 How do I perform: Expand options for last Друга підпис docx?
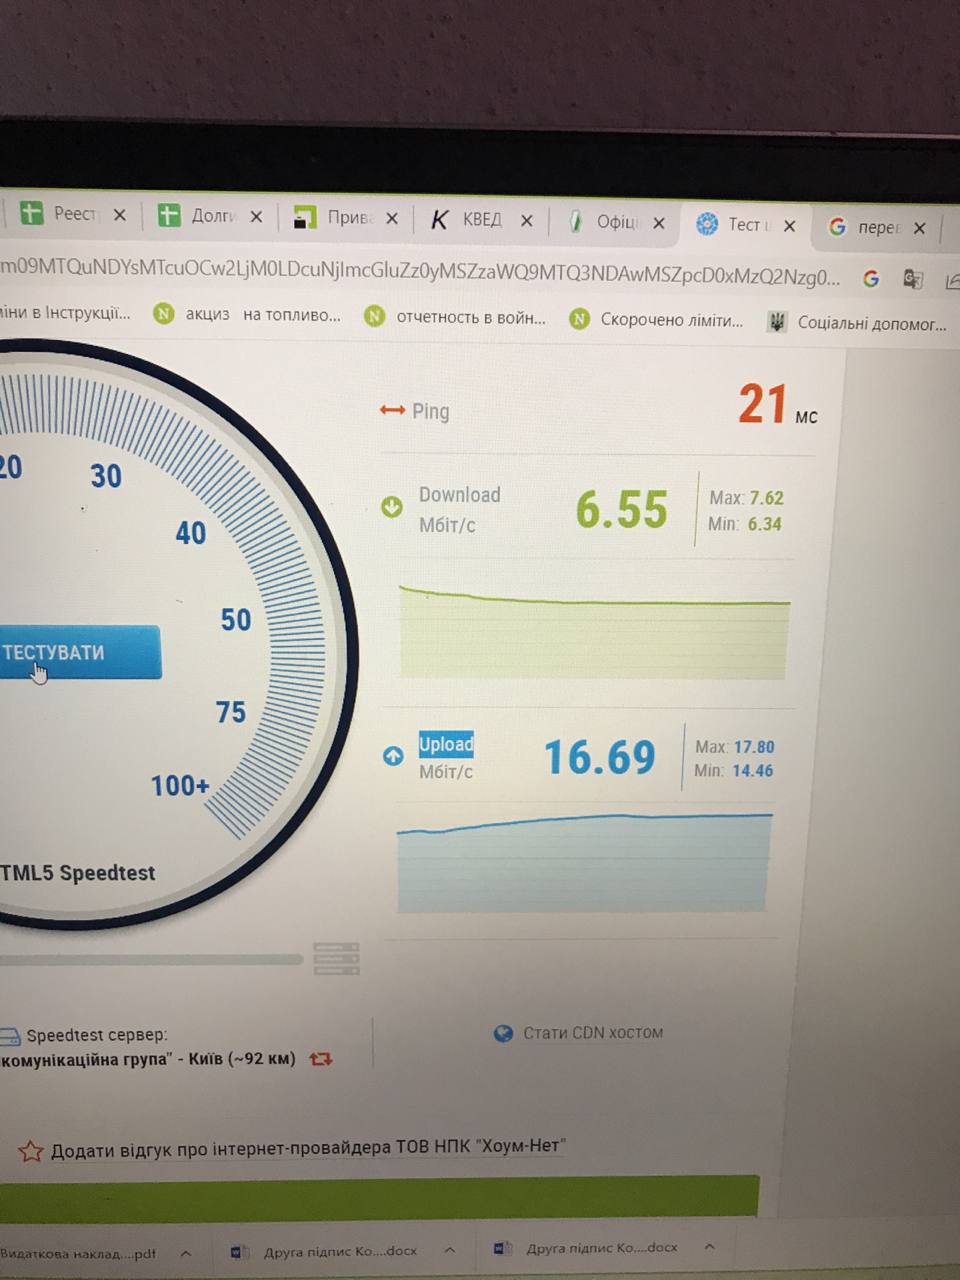click(709, 1247)
